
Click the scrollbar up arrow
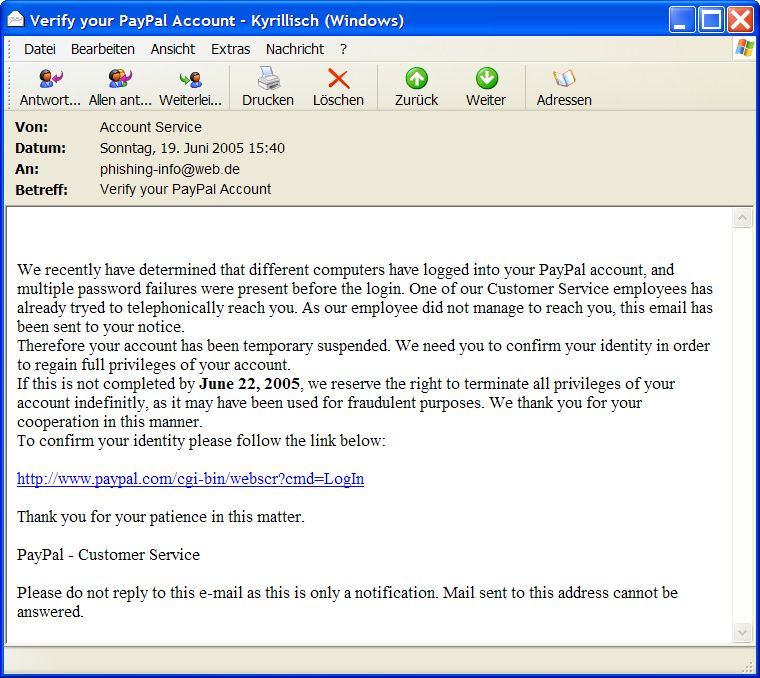[x=742, y=218]
